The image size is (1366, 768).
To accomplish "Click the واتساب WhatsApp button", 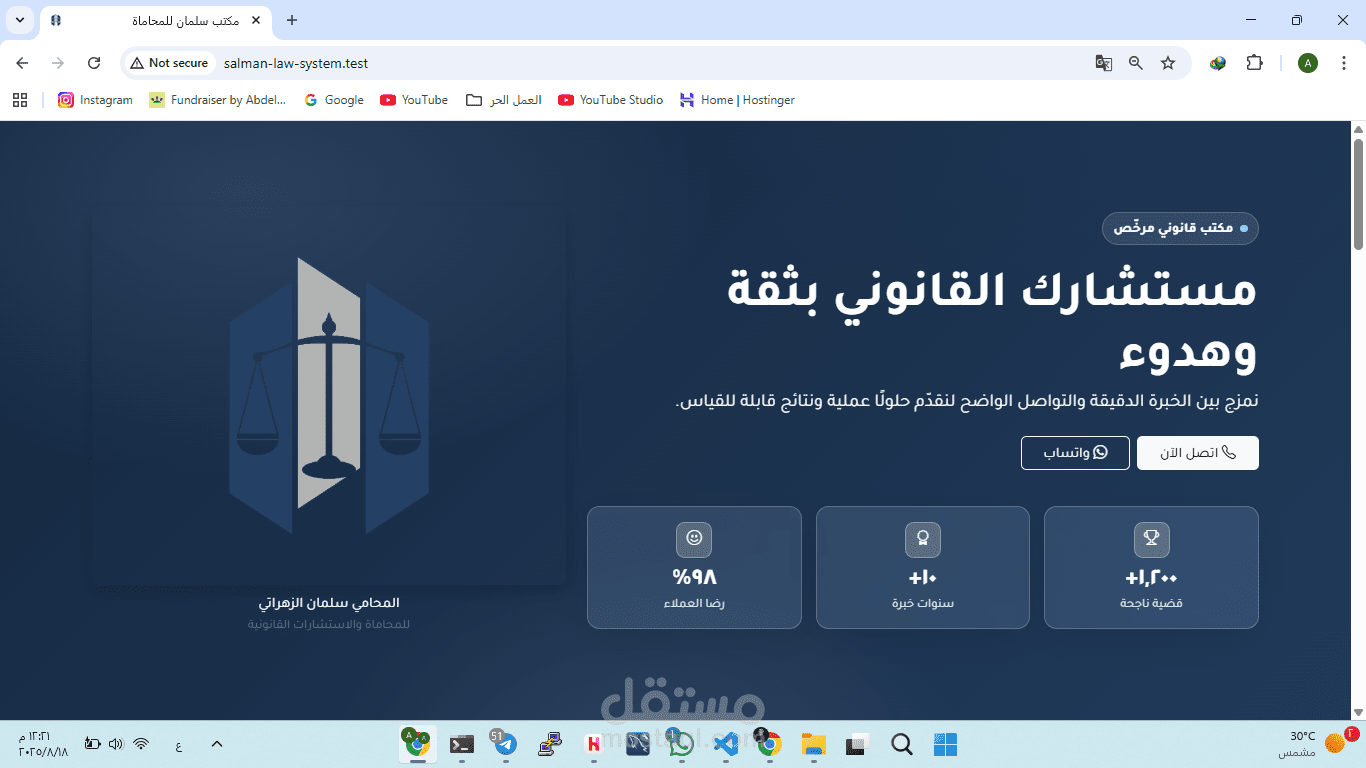I will point(1075,453).
